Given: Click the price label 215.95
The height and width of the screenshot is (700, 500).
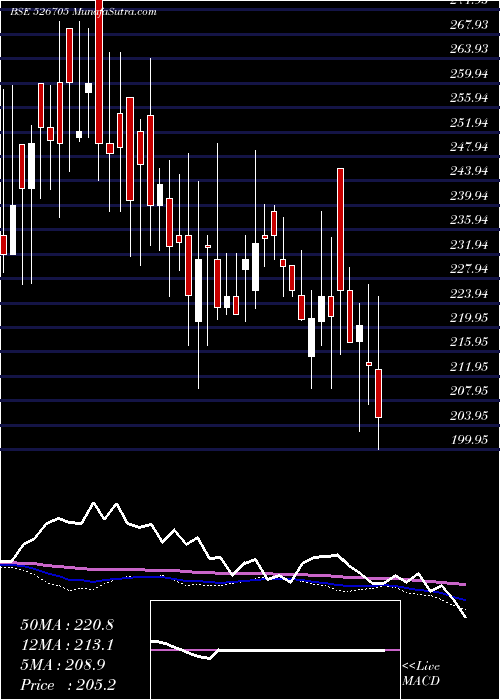Looking at the screenshot, I should tap(469, 342).
